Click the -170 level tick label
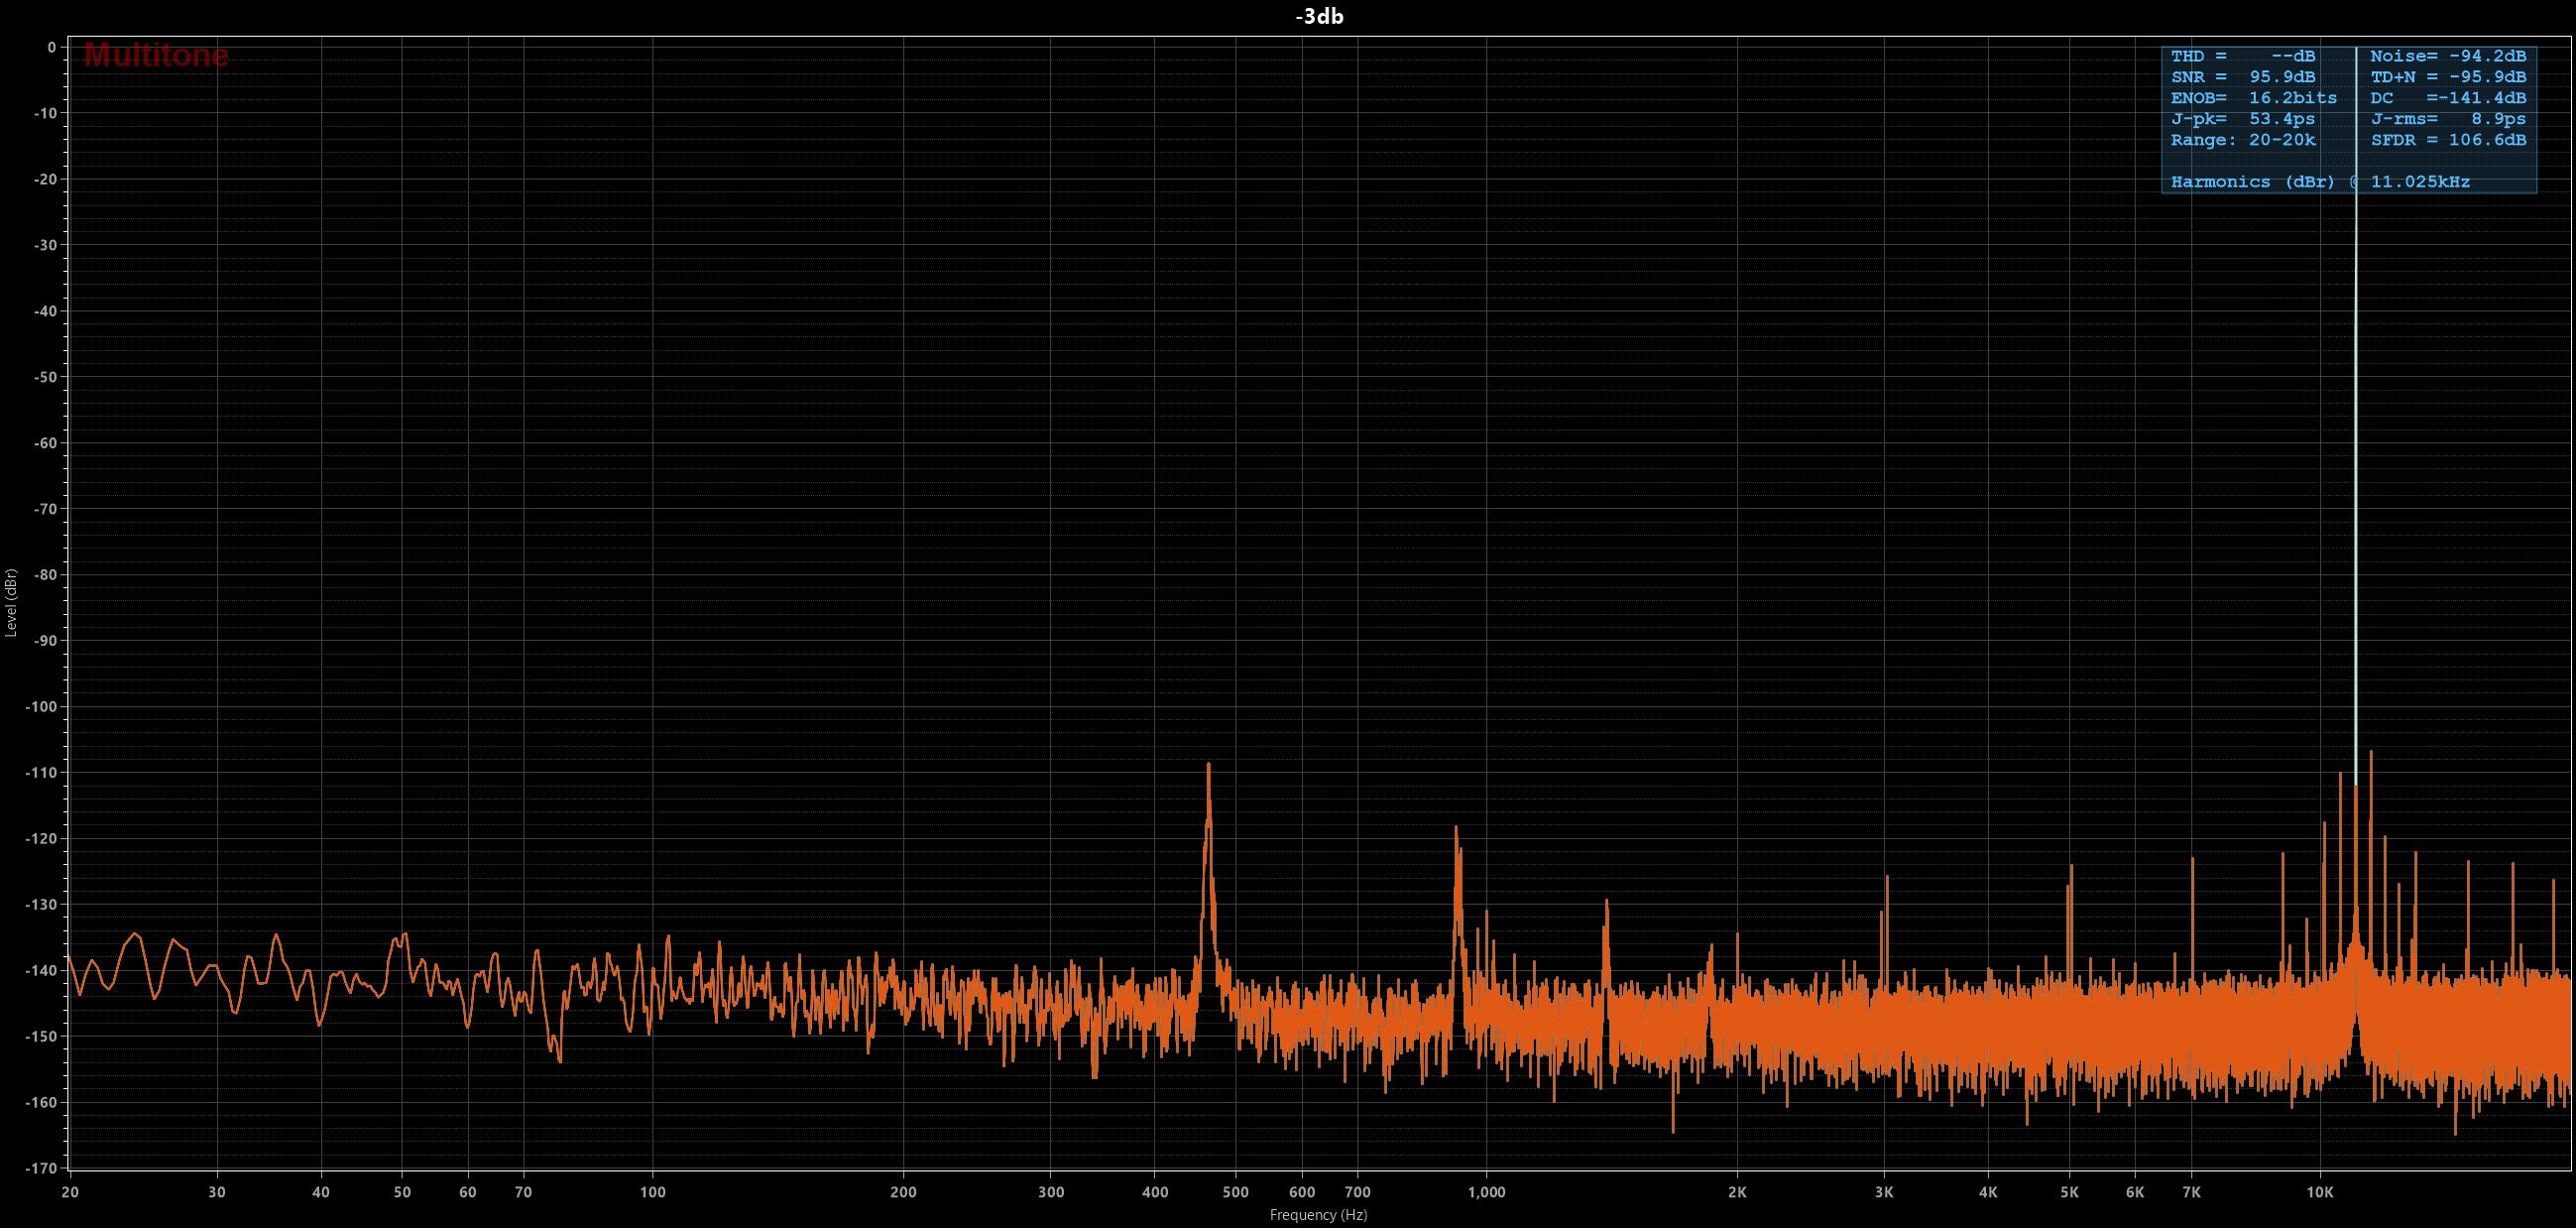This screenshot has width=2576, height=1228. (x=40, y=1168)
